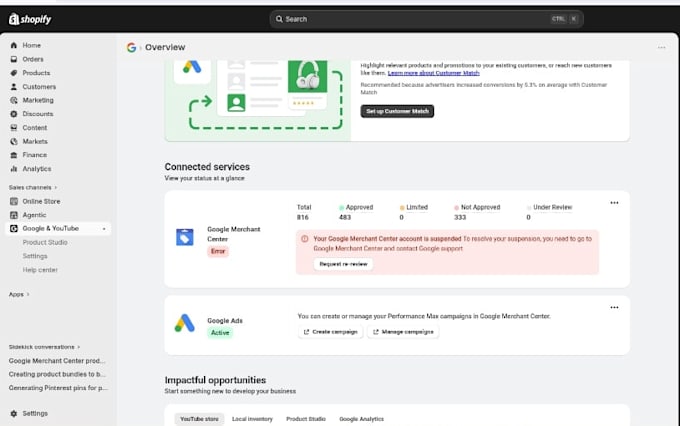
Task: Click Request re-review button
Action: (x=343, y=264)
